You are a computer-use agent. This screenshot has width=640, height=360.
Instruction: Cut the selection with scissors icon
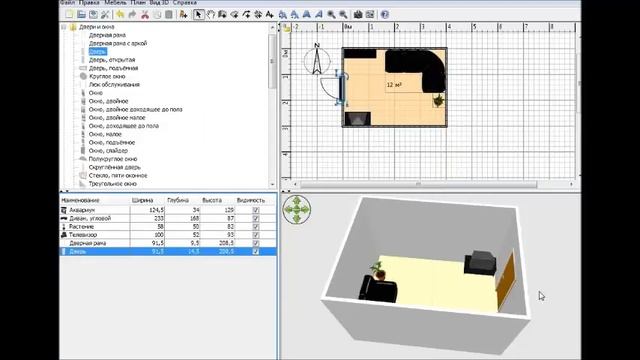[144, 15]
